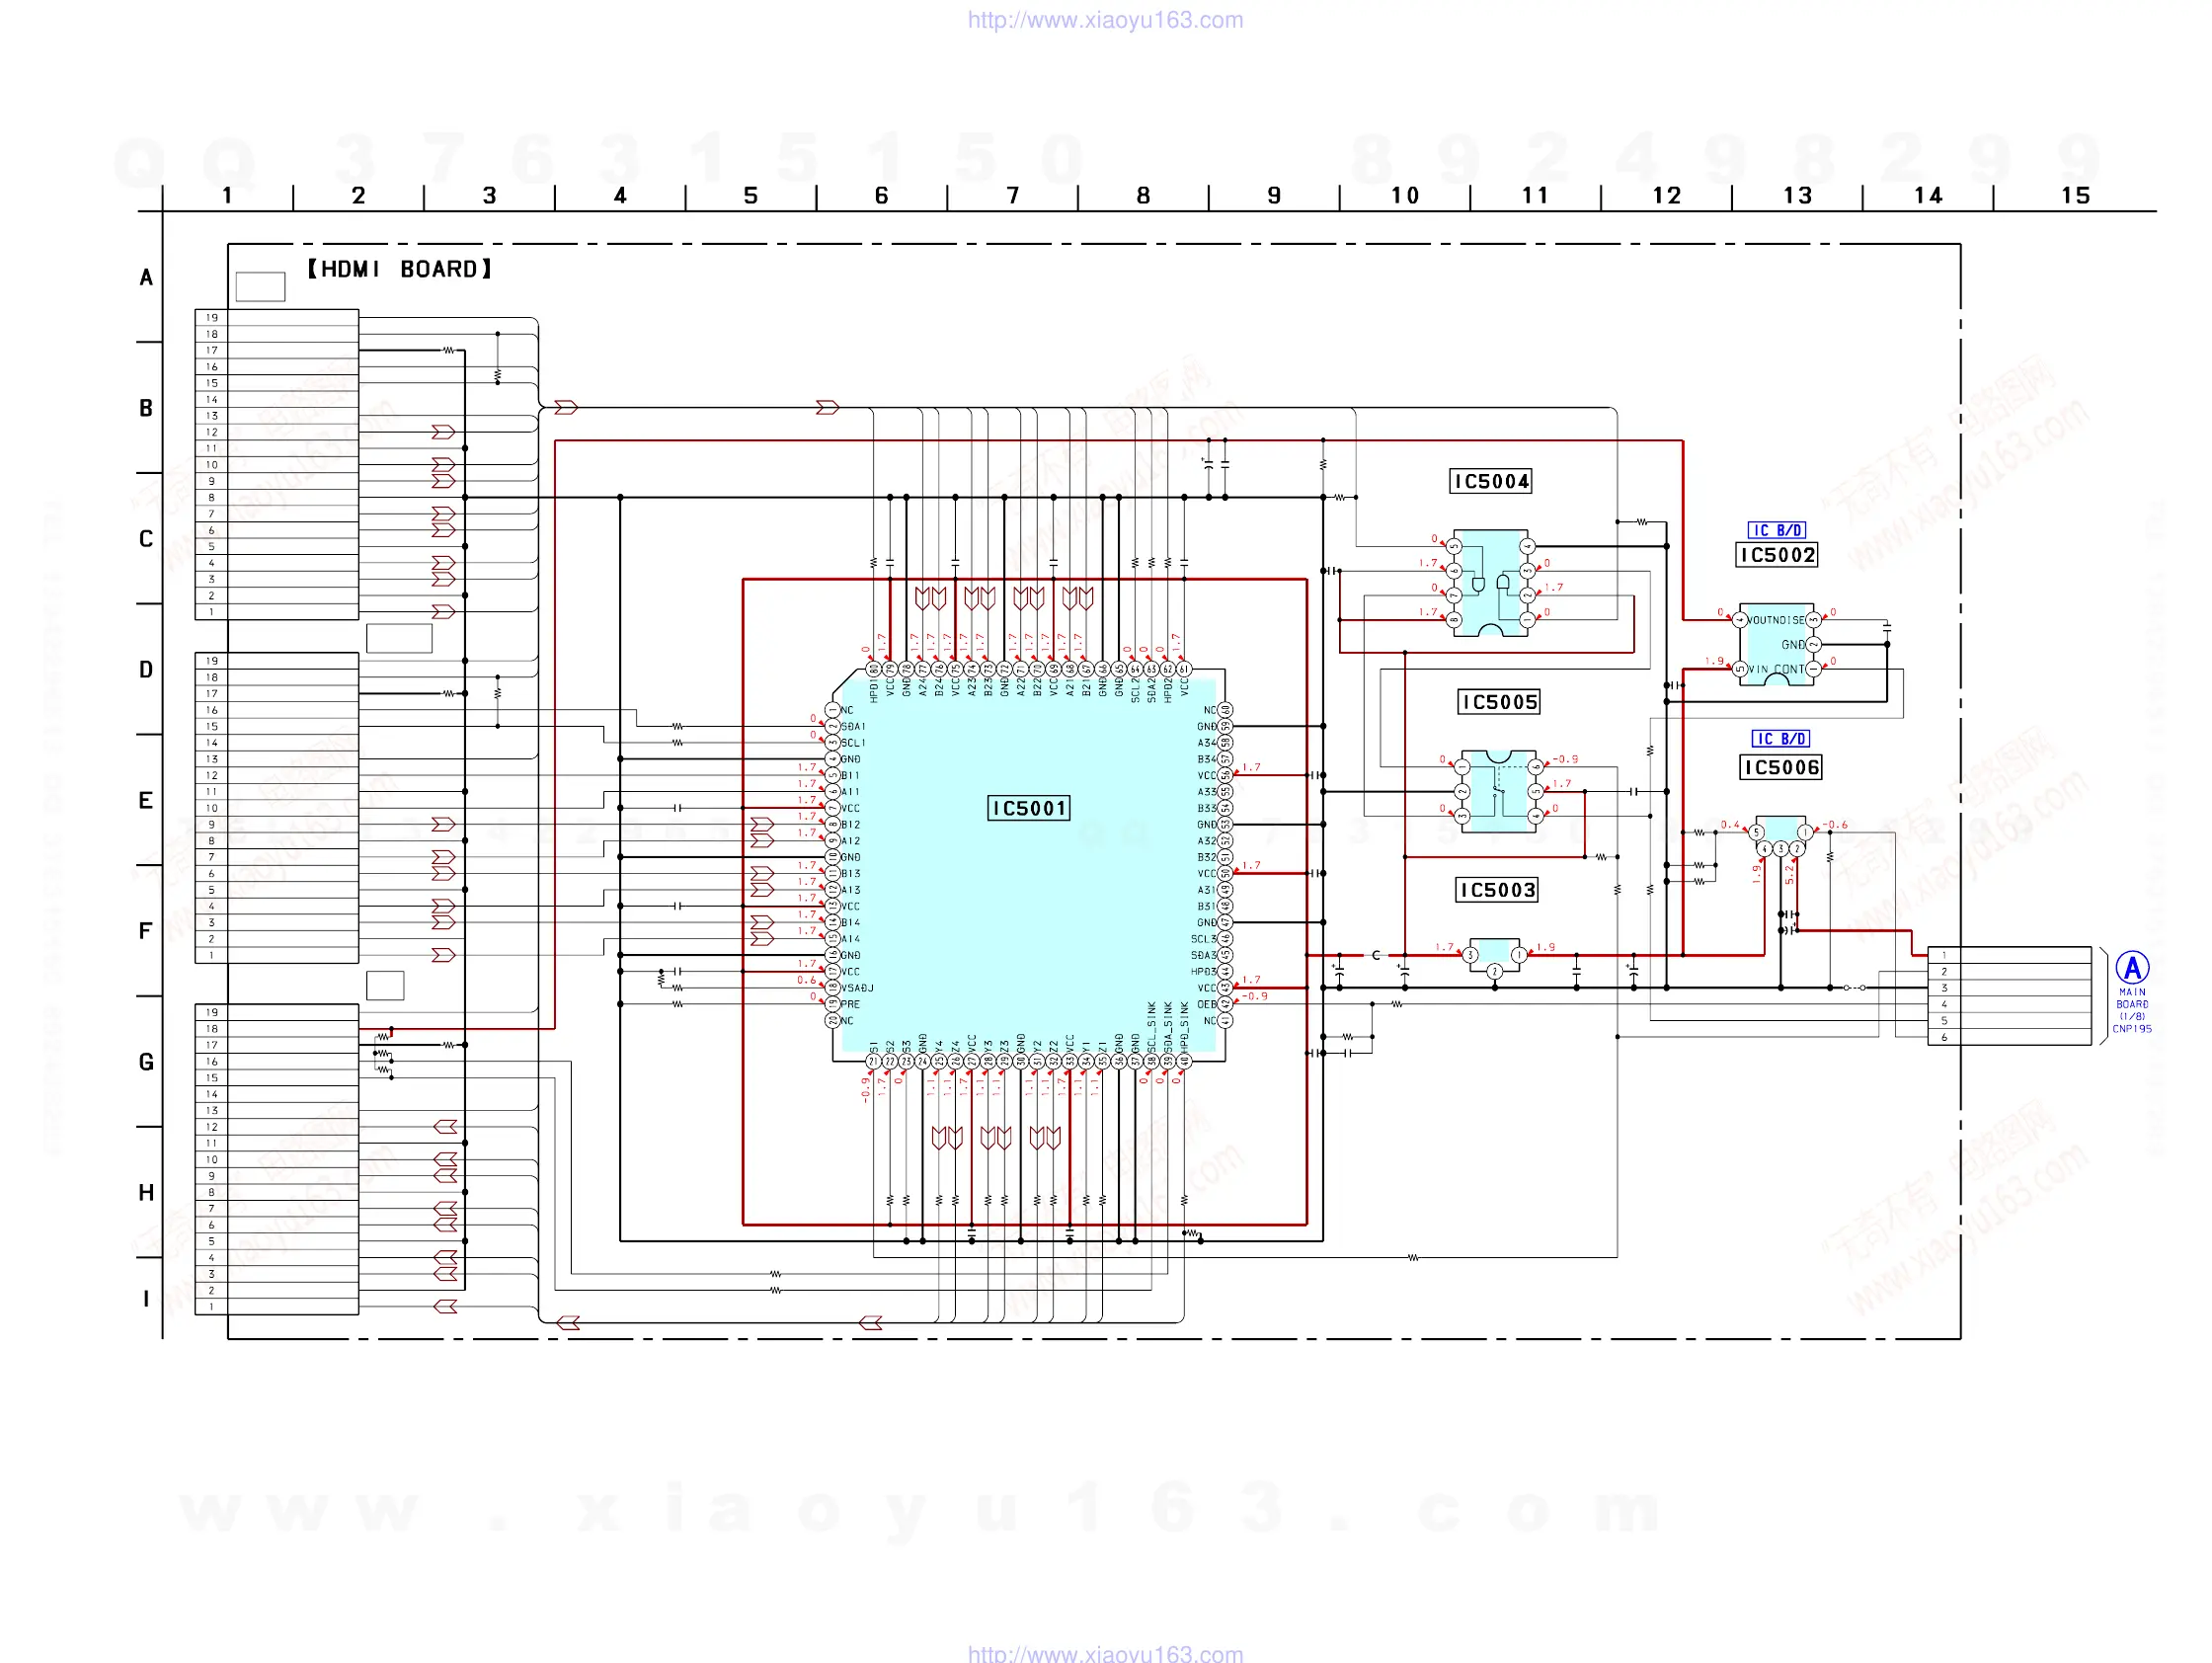Click the blue IC B/D tag above IC5002
The width and height of the screenshot is (2212, 1663).
coord(1776,530)
